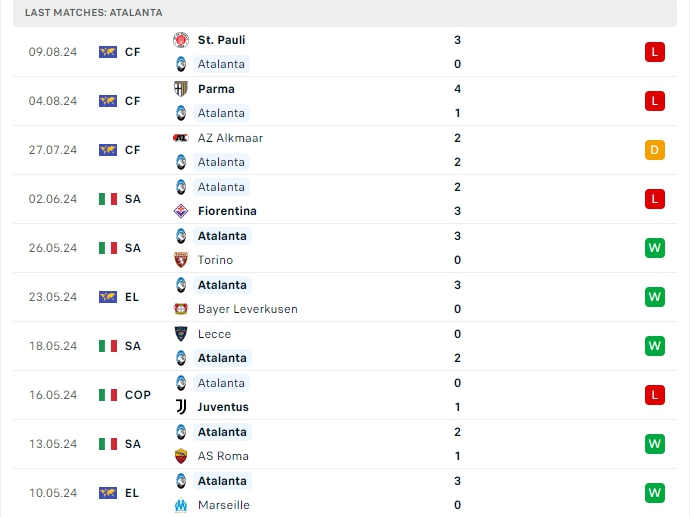This screenshot has height=517, width=690.
Task: Click the Italy flag for 02.06.24 match
Action: coord(108,199)
